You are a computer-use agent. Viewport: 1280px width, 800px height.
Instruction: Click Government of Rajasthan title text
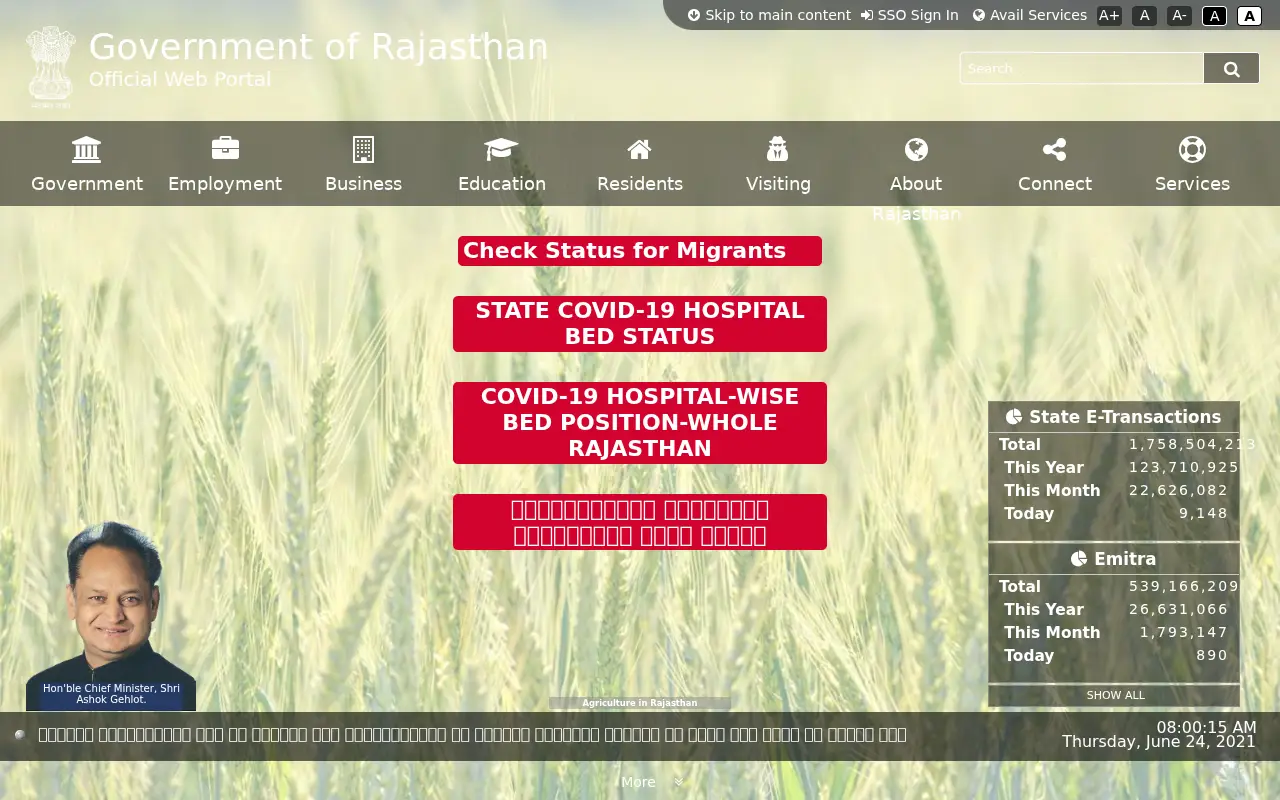pos(319,47)
